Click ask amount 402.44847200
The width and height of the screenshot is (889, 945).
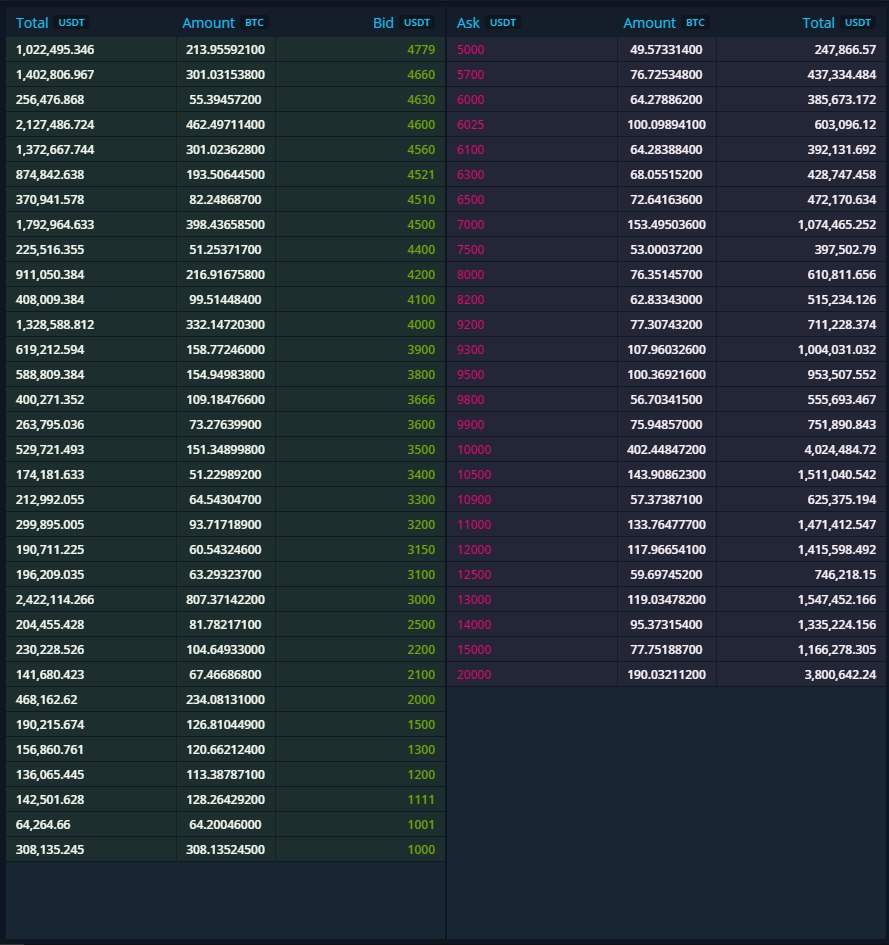pos(666,450)
